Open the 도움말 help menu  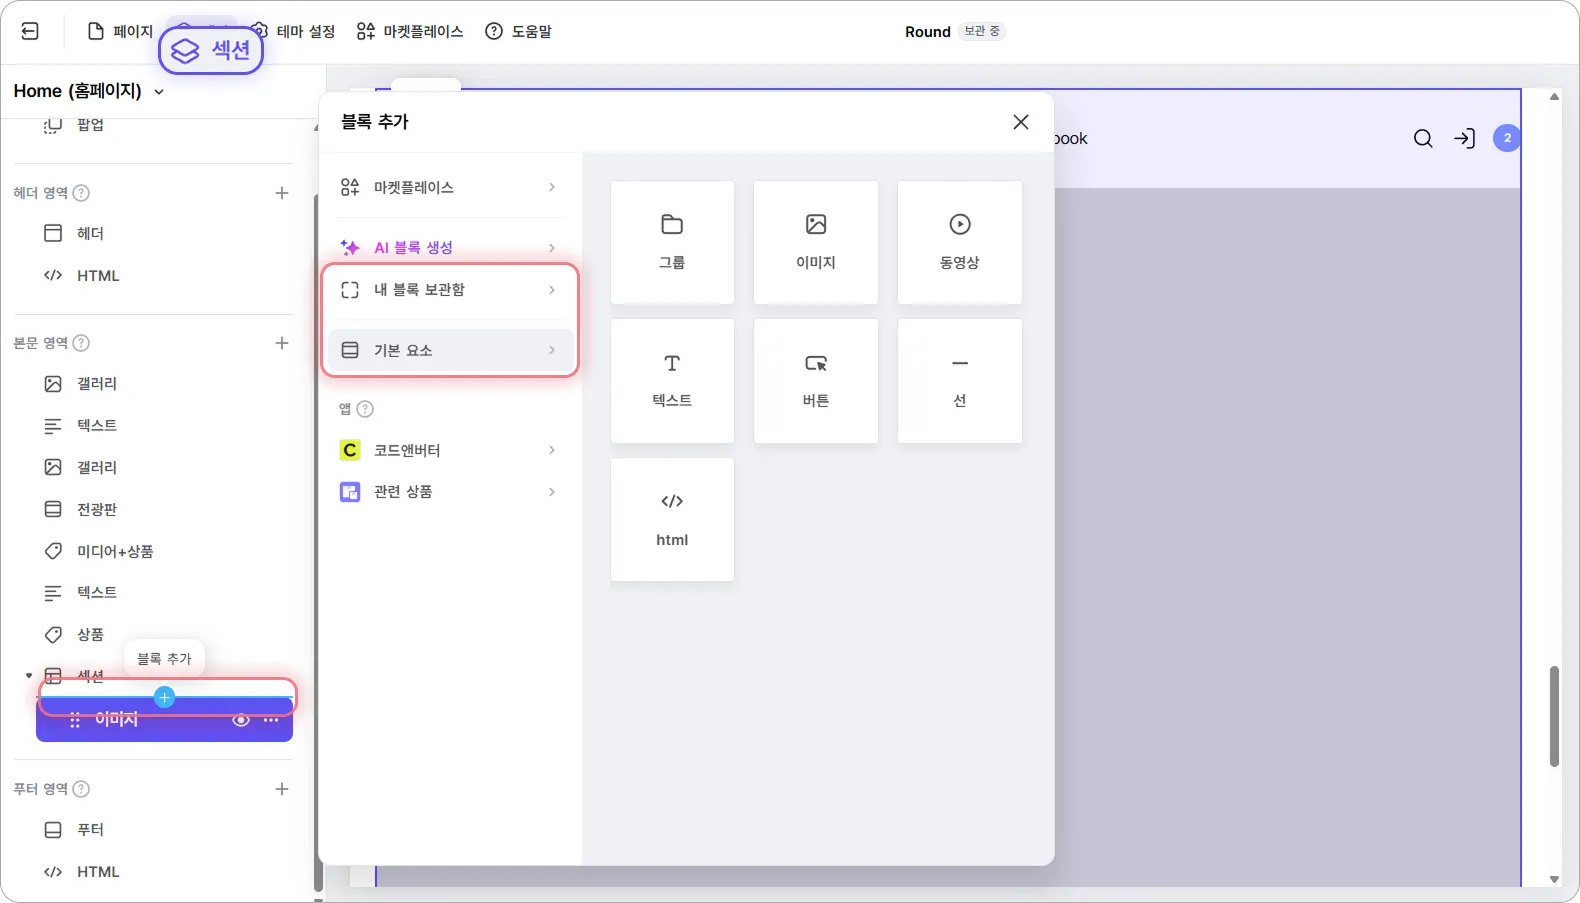pyautogui.click(x=518, y=31)
